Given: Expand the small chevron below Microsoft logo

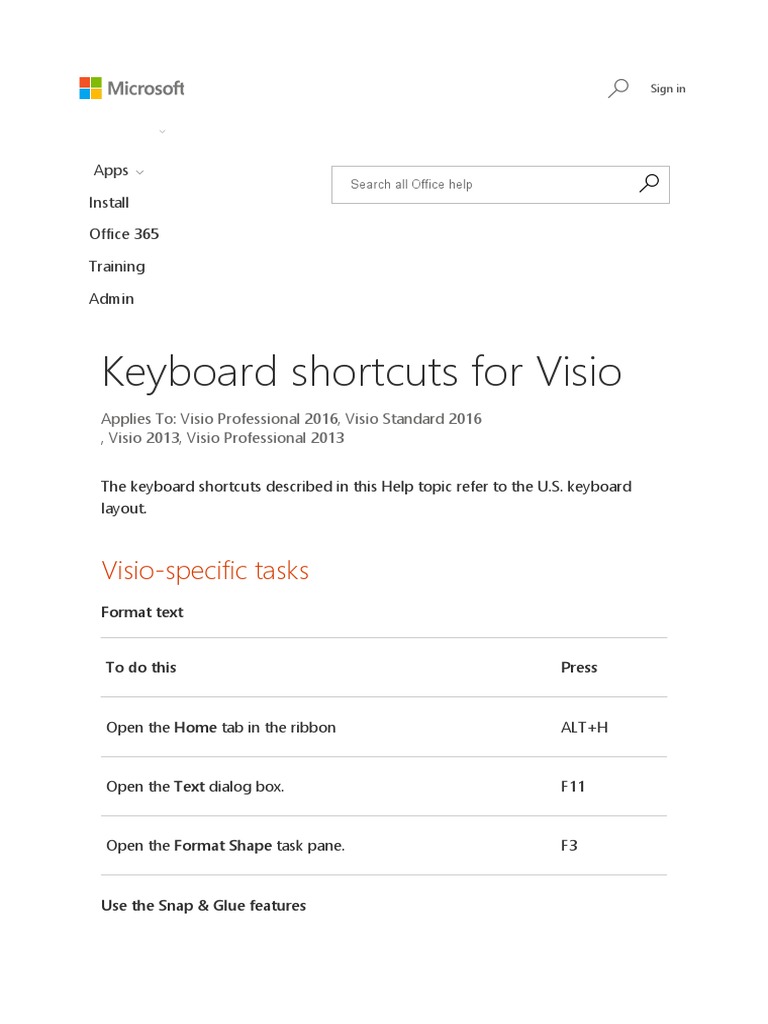Looking at the screenshot, I should coord(162,131).
